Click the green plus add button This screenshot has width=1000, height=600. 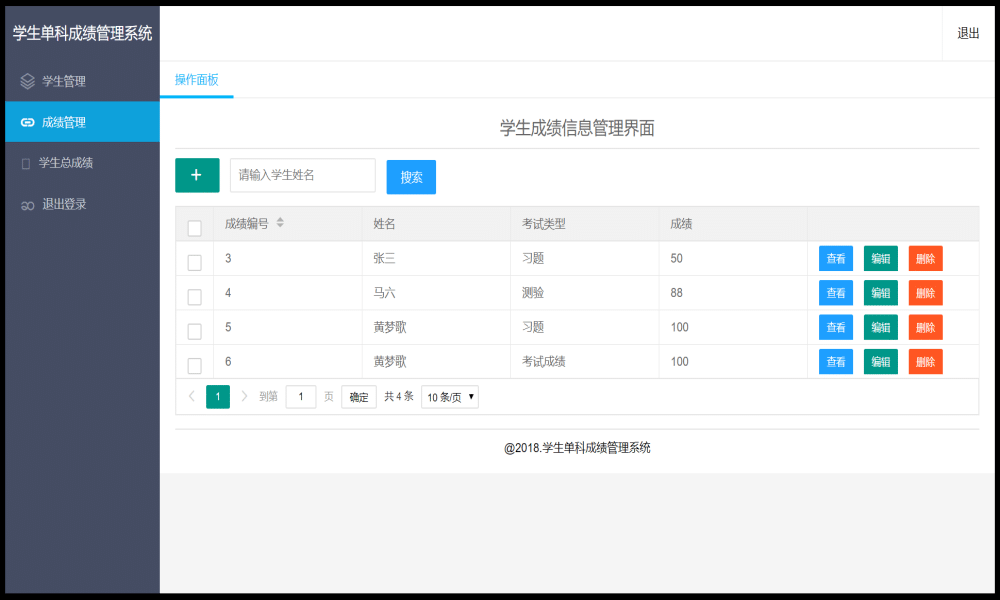click(197, 175)
